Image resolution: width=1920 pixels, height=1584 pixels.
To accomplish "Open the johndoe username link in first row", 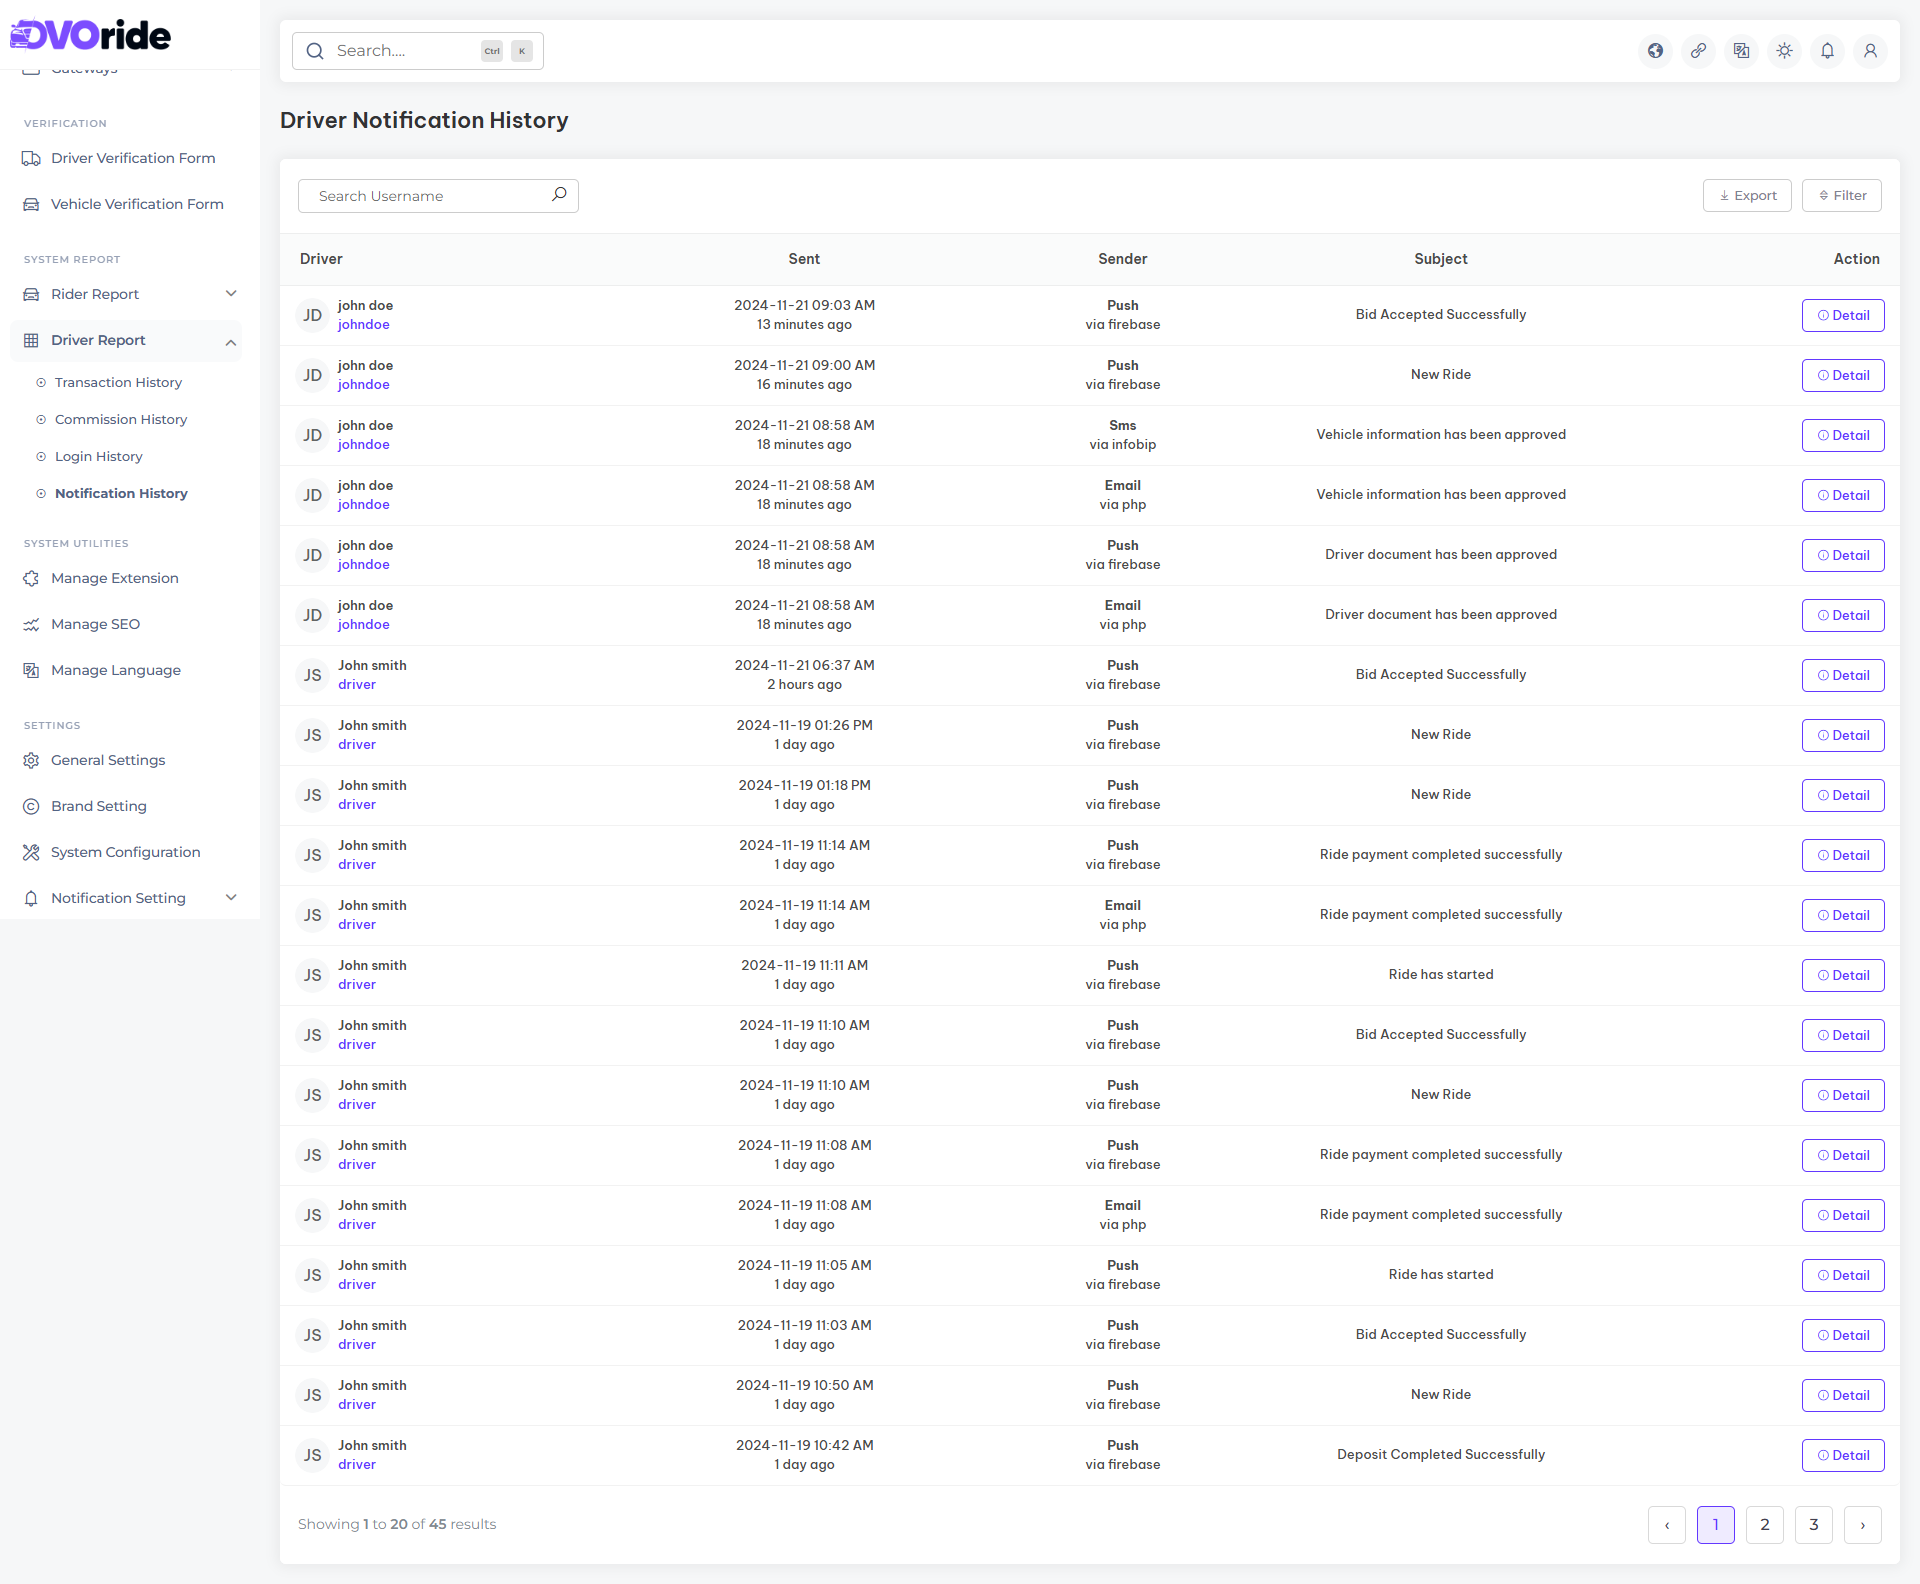I will [363, 325].
